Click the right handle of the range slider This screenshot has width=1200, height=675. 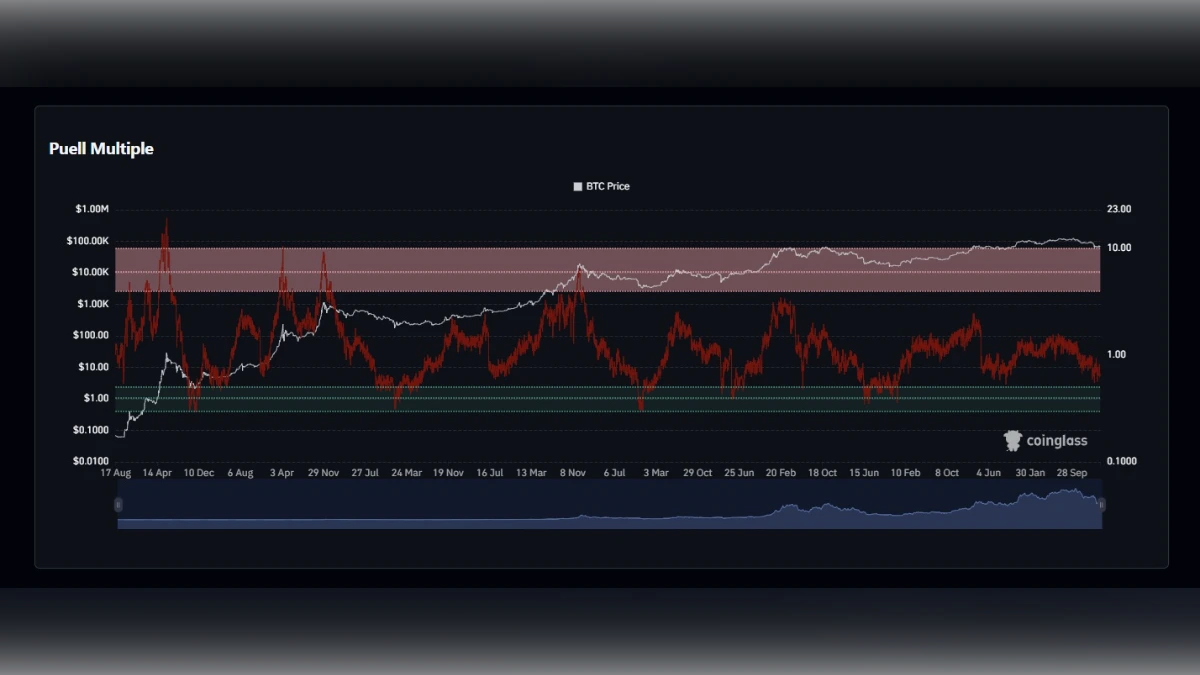point(1101,505)
